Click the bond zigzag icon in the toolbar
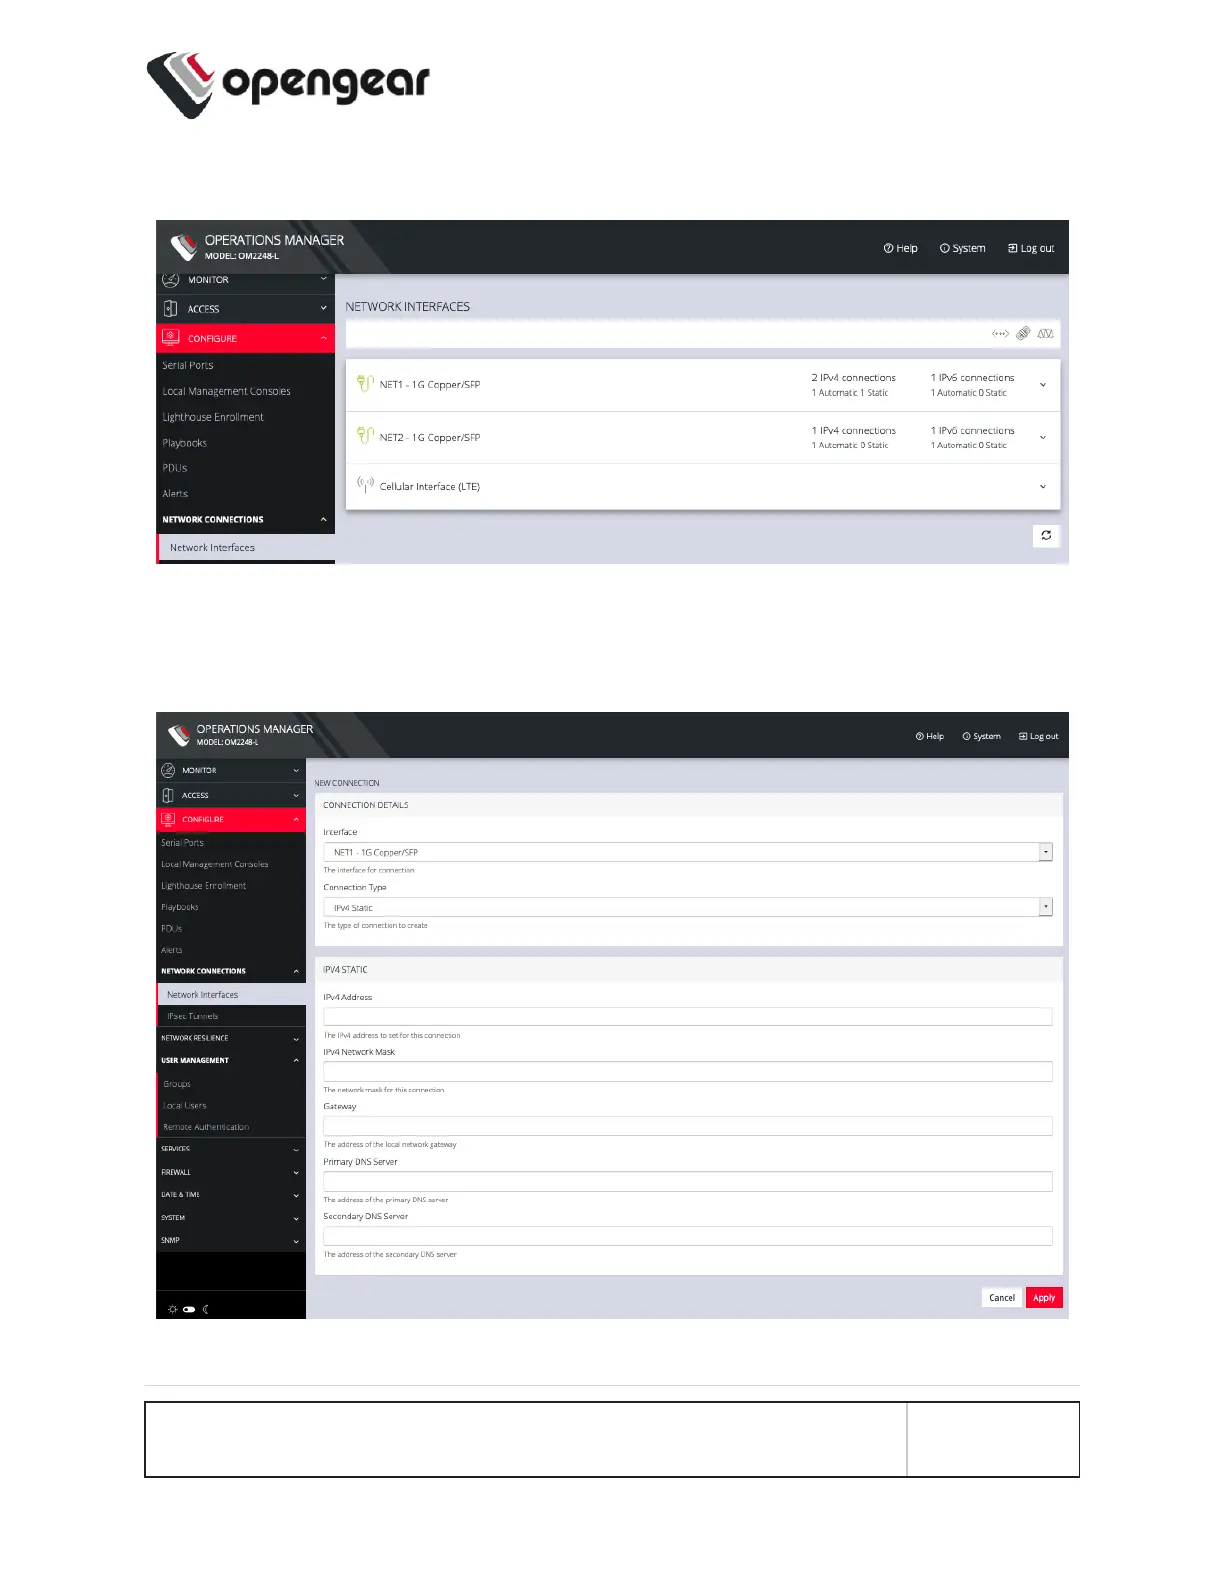 pyautogui.click(x=1046, y=334)
